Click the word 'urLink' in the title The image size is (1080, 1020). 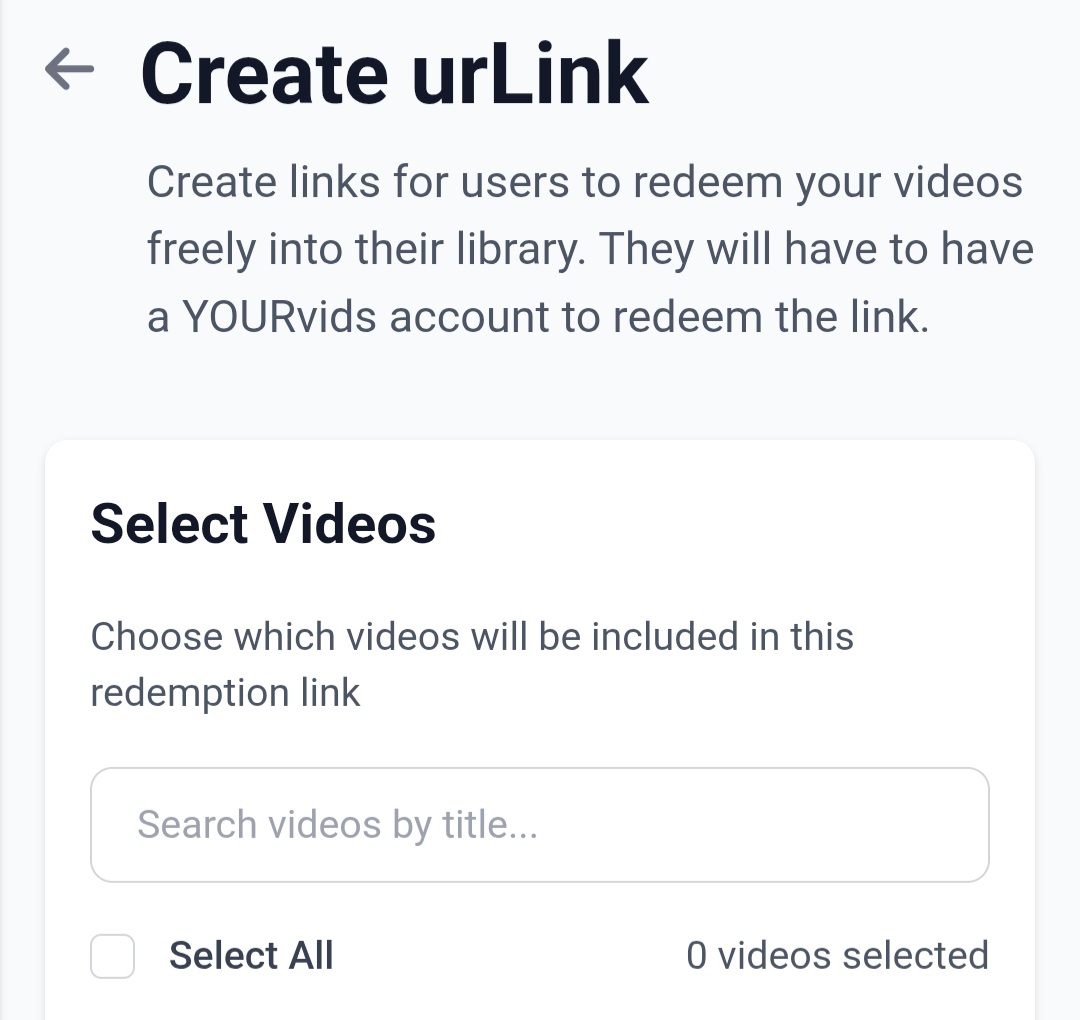pyautogui.click(x=530, y=73)
